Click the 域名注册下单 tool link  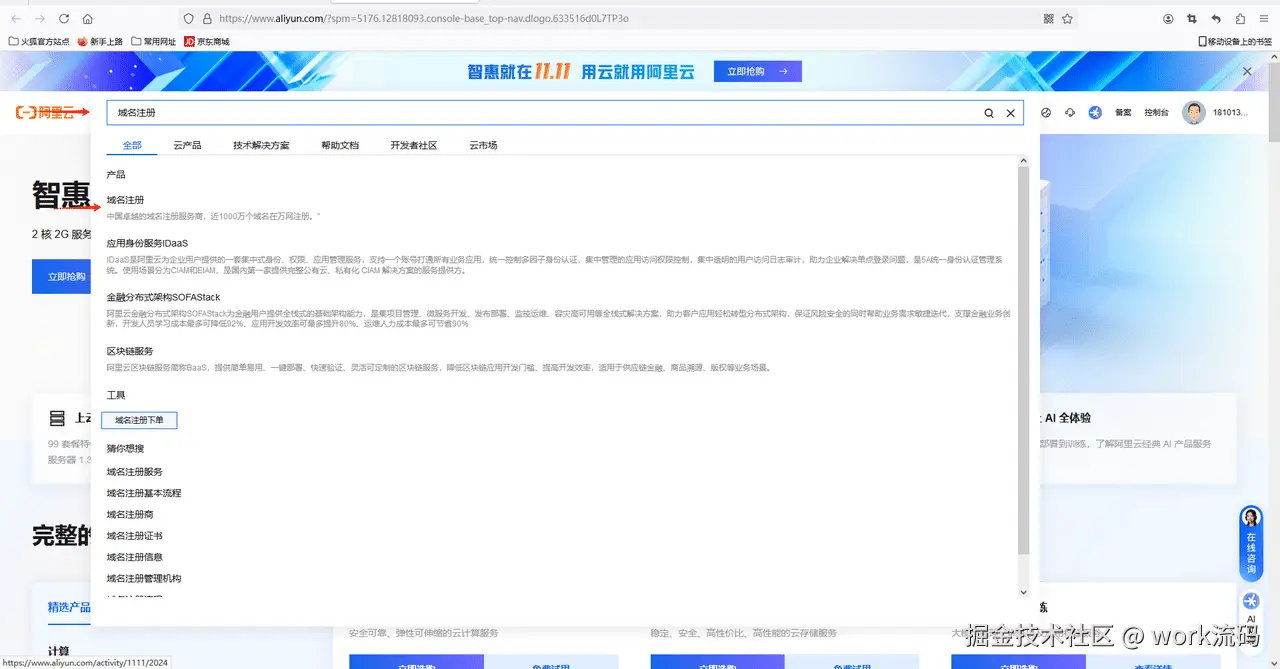point(140,420)
